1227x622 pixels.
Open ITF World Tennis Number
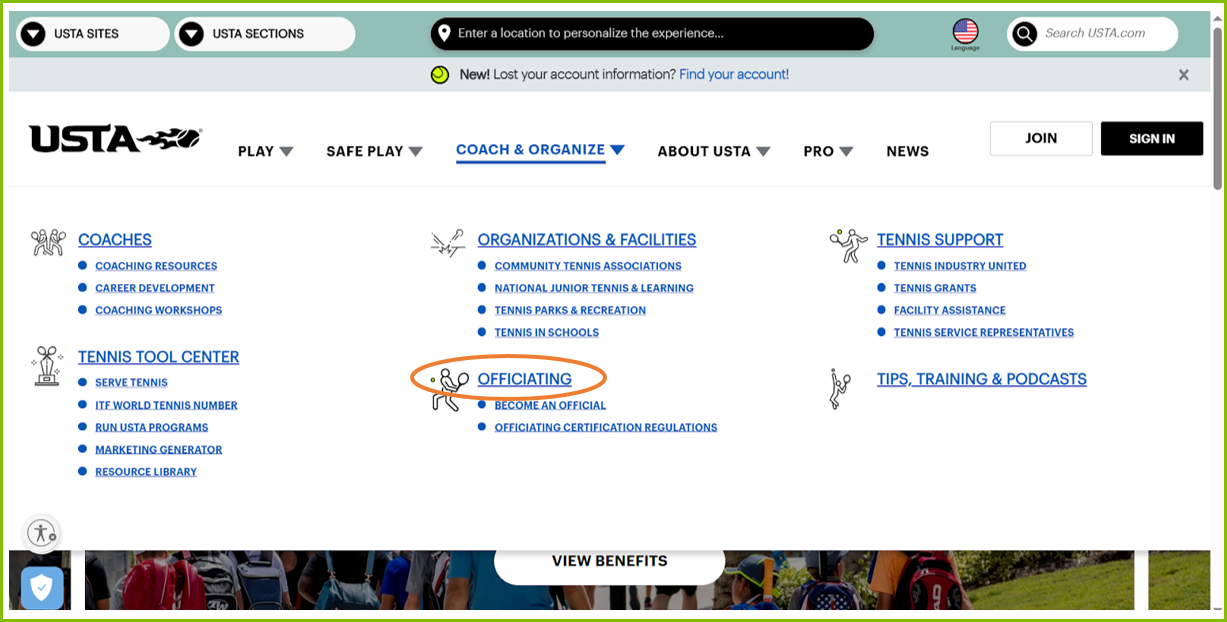click(166, 405)
